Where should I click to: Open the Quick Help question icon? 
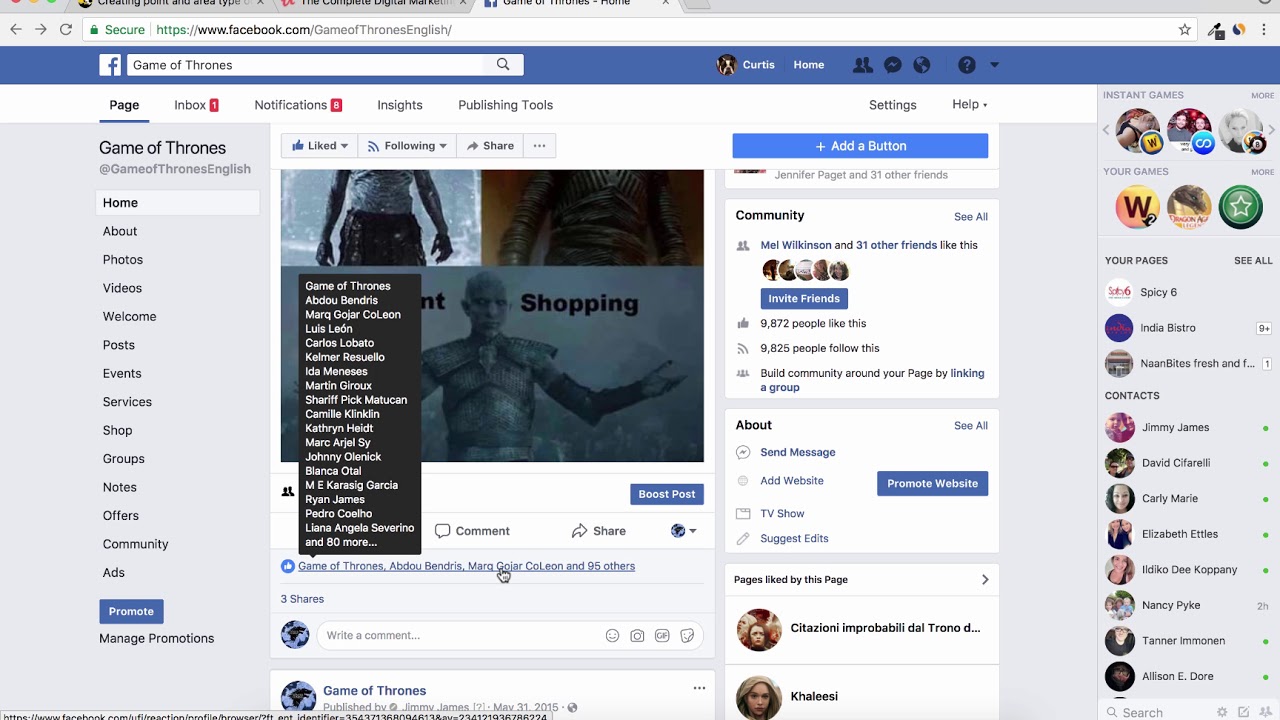click(966, 65)
